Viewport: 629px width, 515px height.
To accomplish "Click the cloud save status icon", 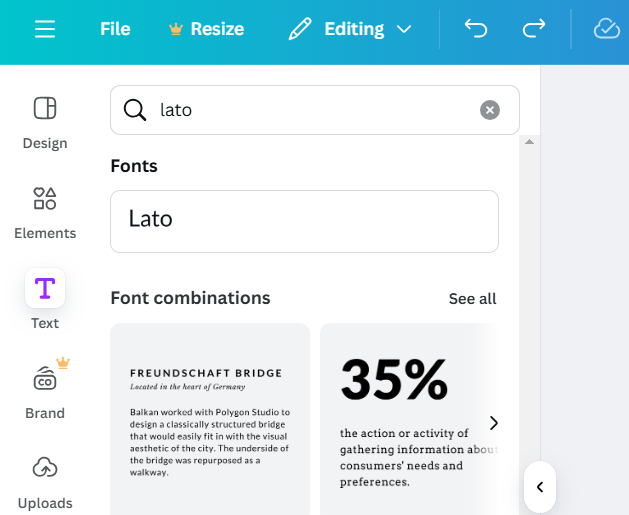I will pos(606,29).
